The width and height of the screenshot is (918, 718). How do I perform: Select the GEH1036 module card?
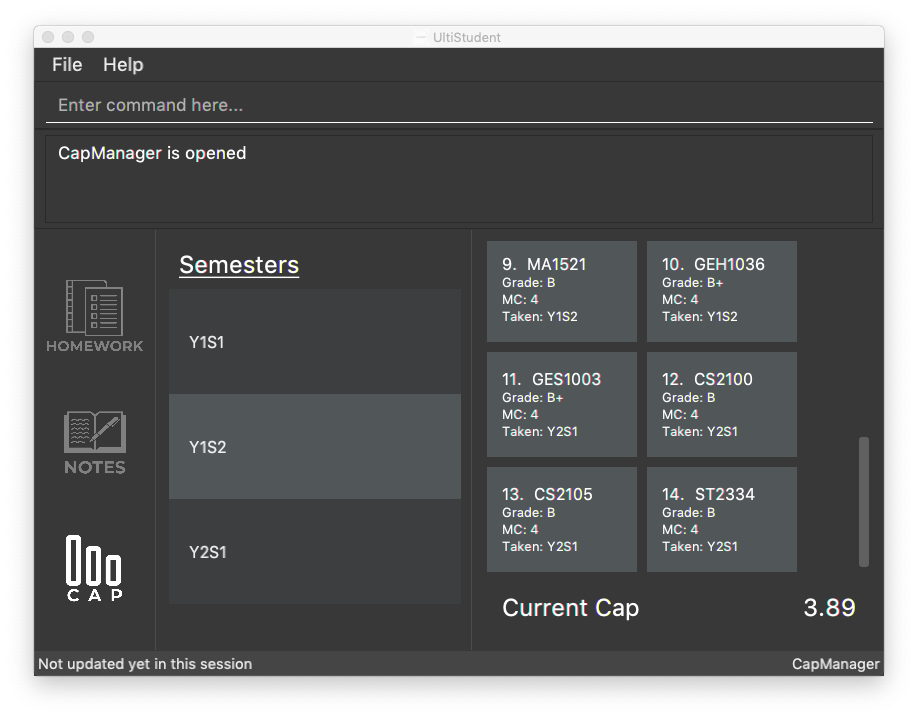(x=721, y=291)
